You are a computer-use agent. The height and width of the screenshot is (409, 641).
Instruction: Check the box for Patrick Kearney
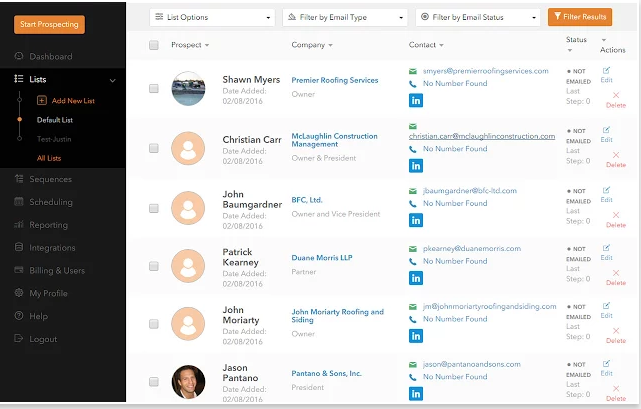point(154,266)
